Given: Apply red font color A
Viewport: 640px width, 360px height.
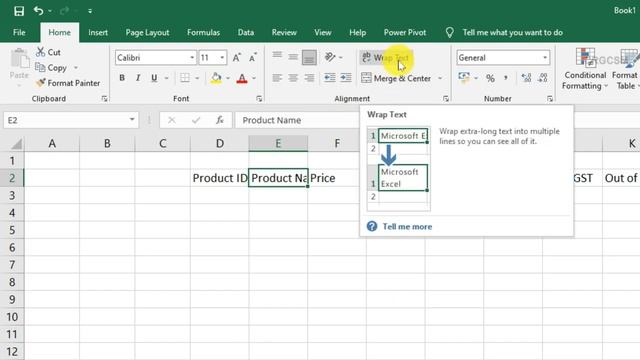Looking at the screenshot, I should coord(242,78).
